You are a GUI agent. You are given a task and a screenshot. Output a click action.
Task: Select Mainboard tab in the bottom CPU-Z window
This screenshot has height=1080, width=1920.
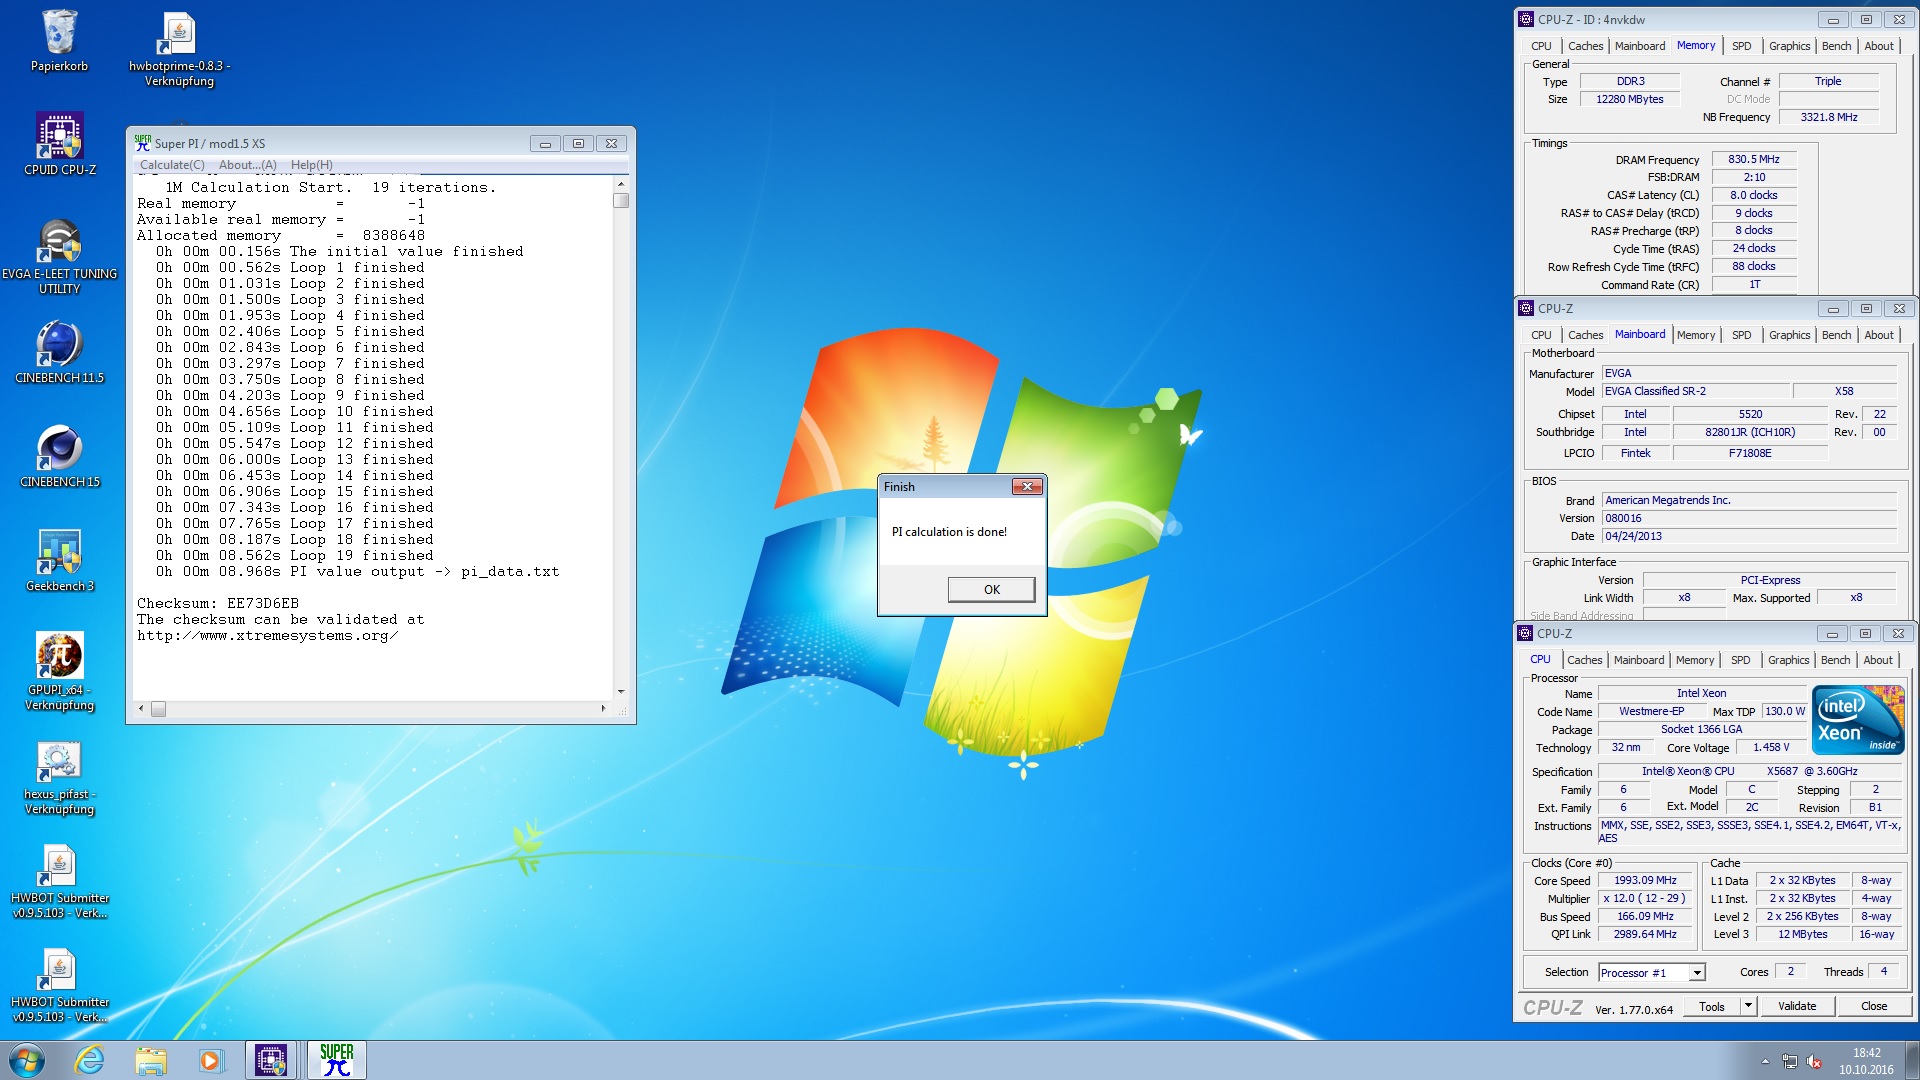(1639, 660)
